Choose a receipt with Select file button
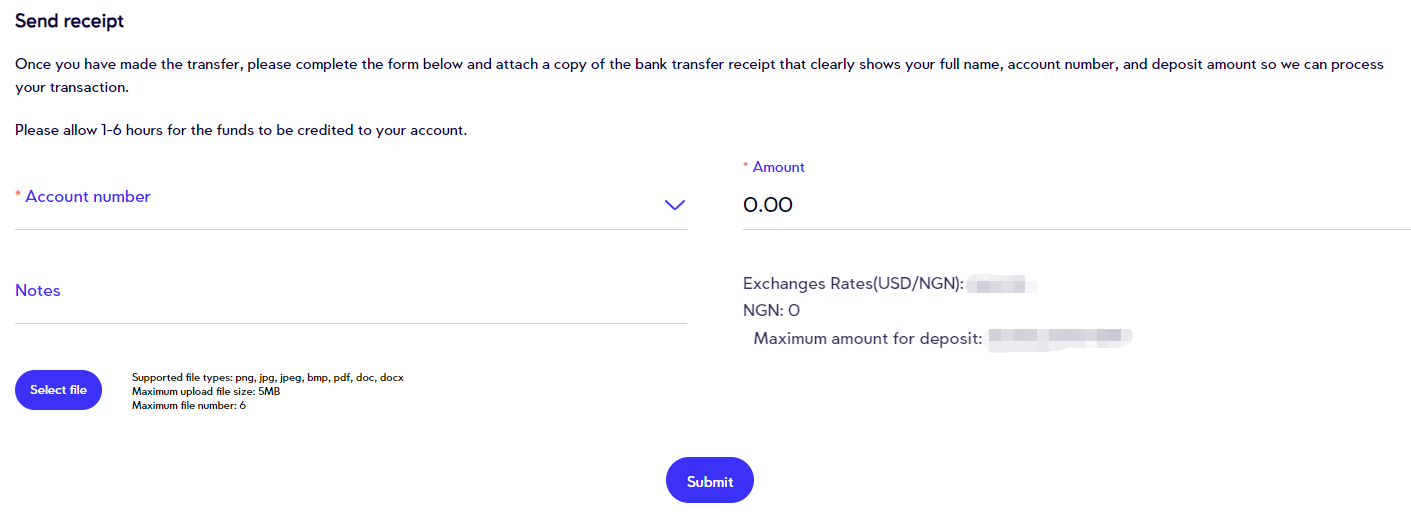 point(58,390)
